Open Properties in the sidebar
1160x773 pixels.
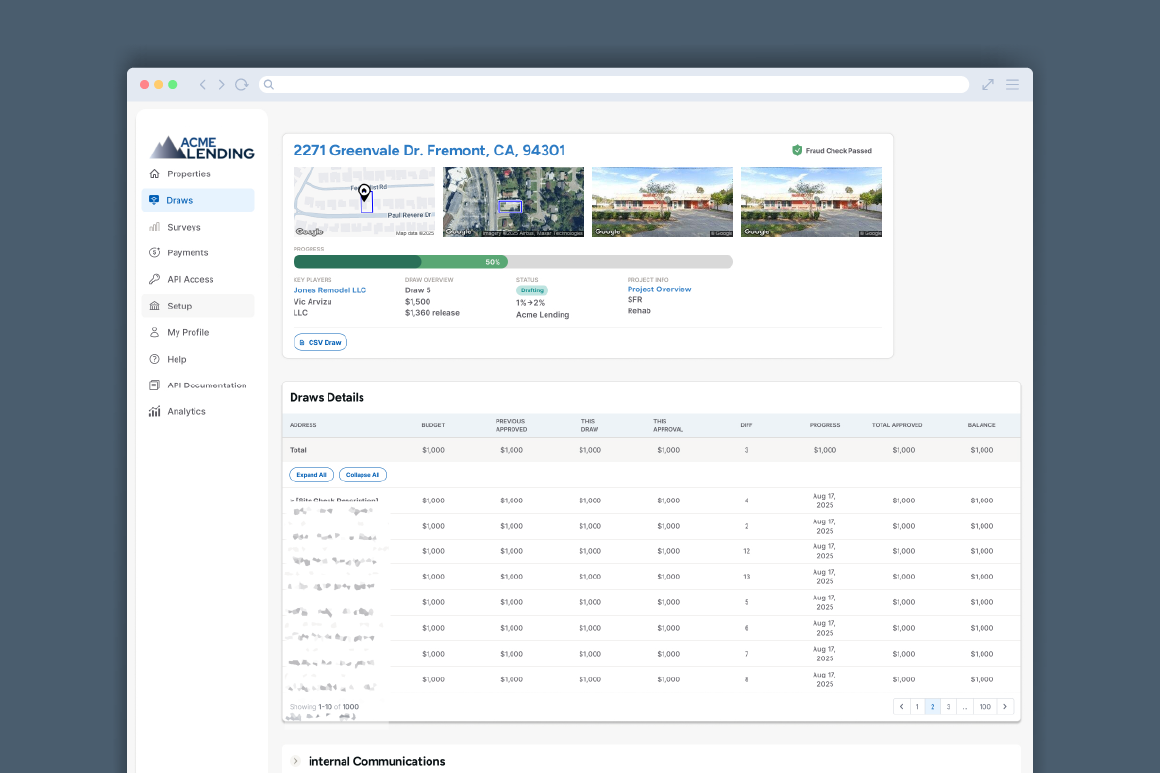coord(189,174)
